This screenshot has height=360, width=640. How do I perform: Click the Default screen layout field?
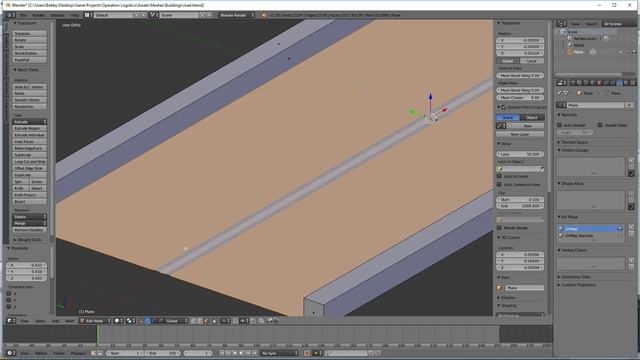(x=114, y=15)
